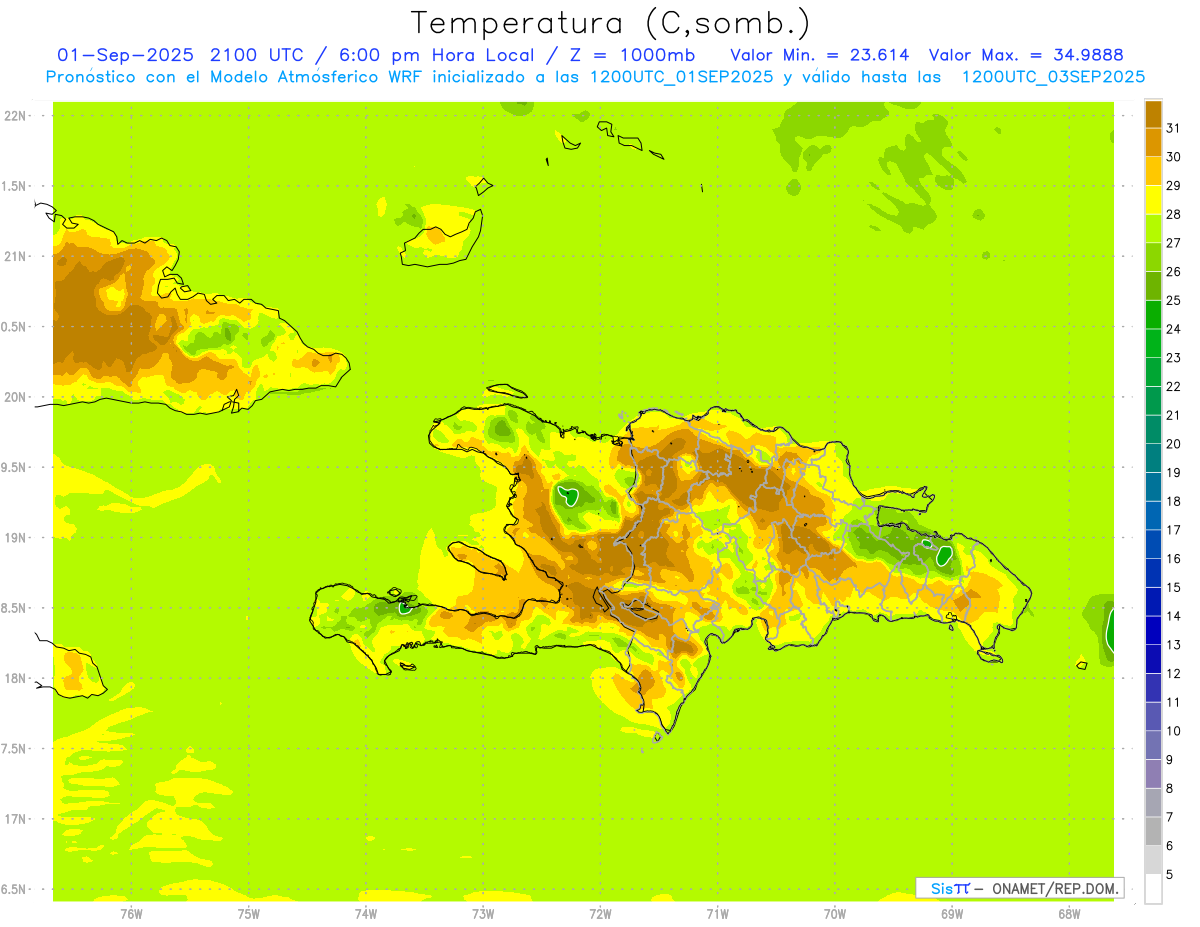Click the "1200UTC_01SEP2025" initialization time

(682, 77)
